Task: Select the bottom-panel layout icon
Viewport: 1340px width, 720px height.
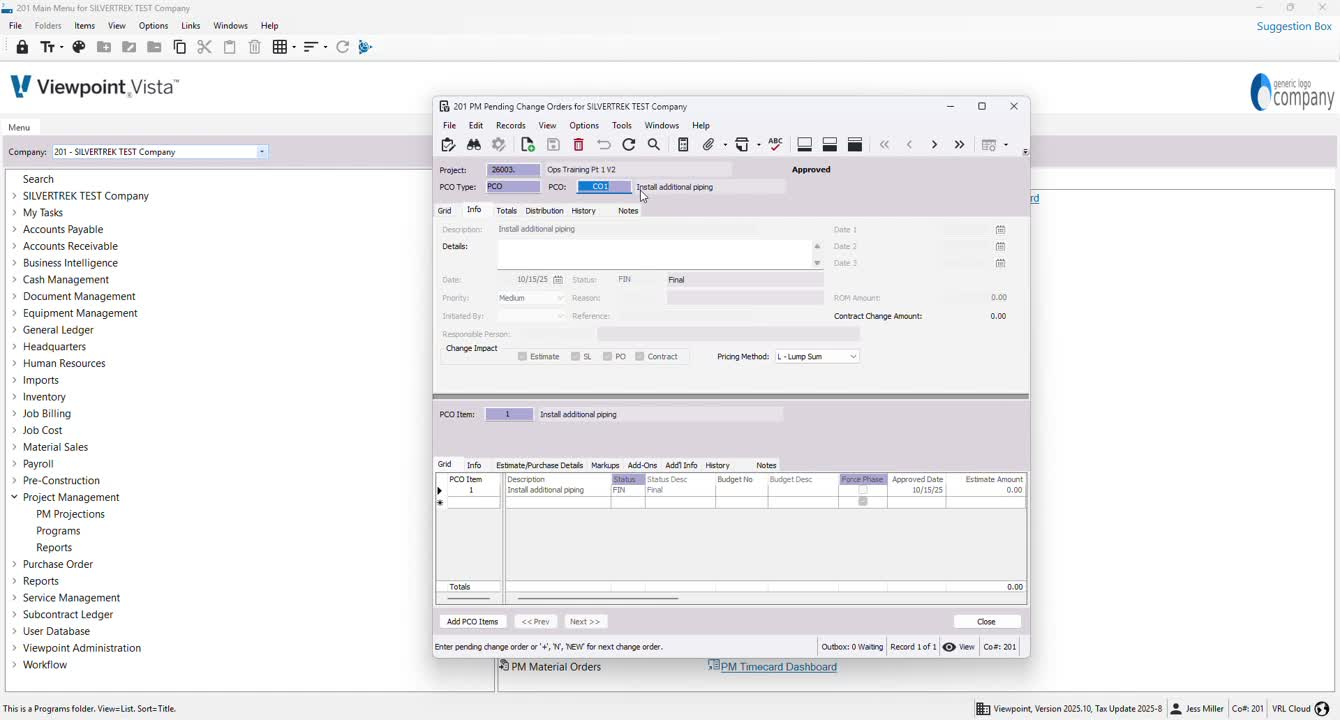Action: coord(804,145)
